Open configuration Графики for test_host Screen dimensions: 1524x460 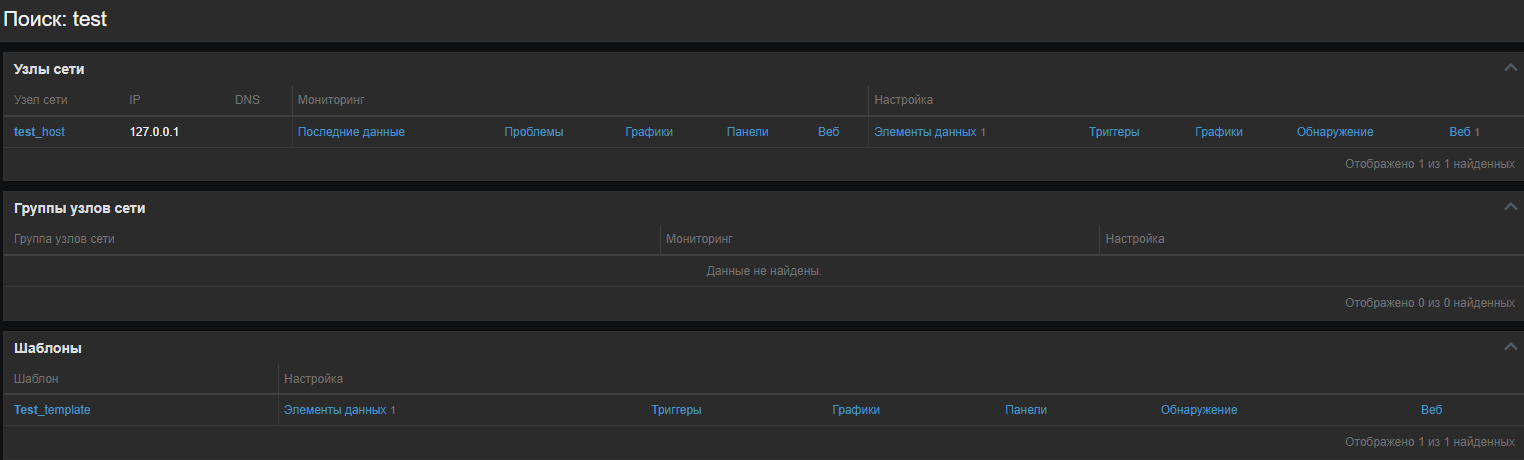(x=1218, y=132)
